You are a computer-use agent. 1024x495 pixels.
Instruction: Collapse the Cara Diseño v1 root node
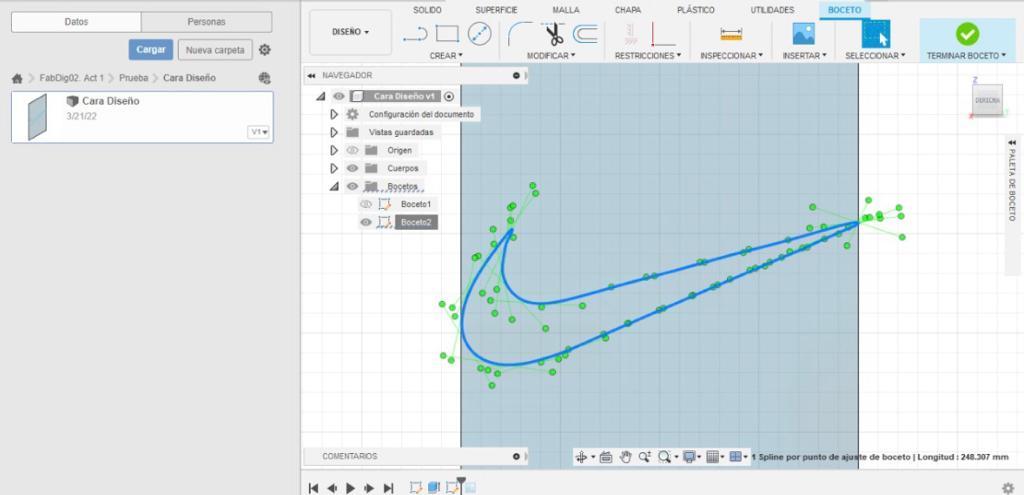(321, 97)
